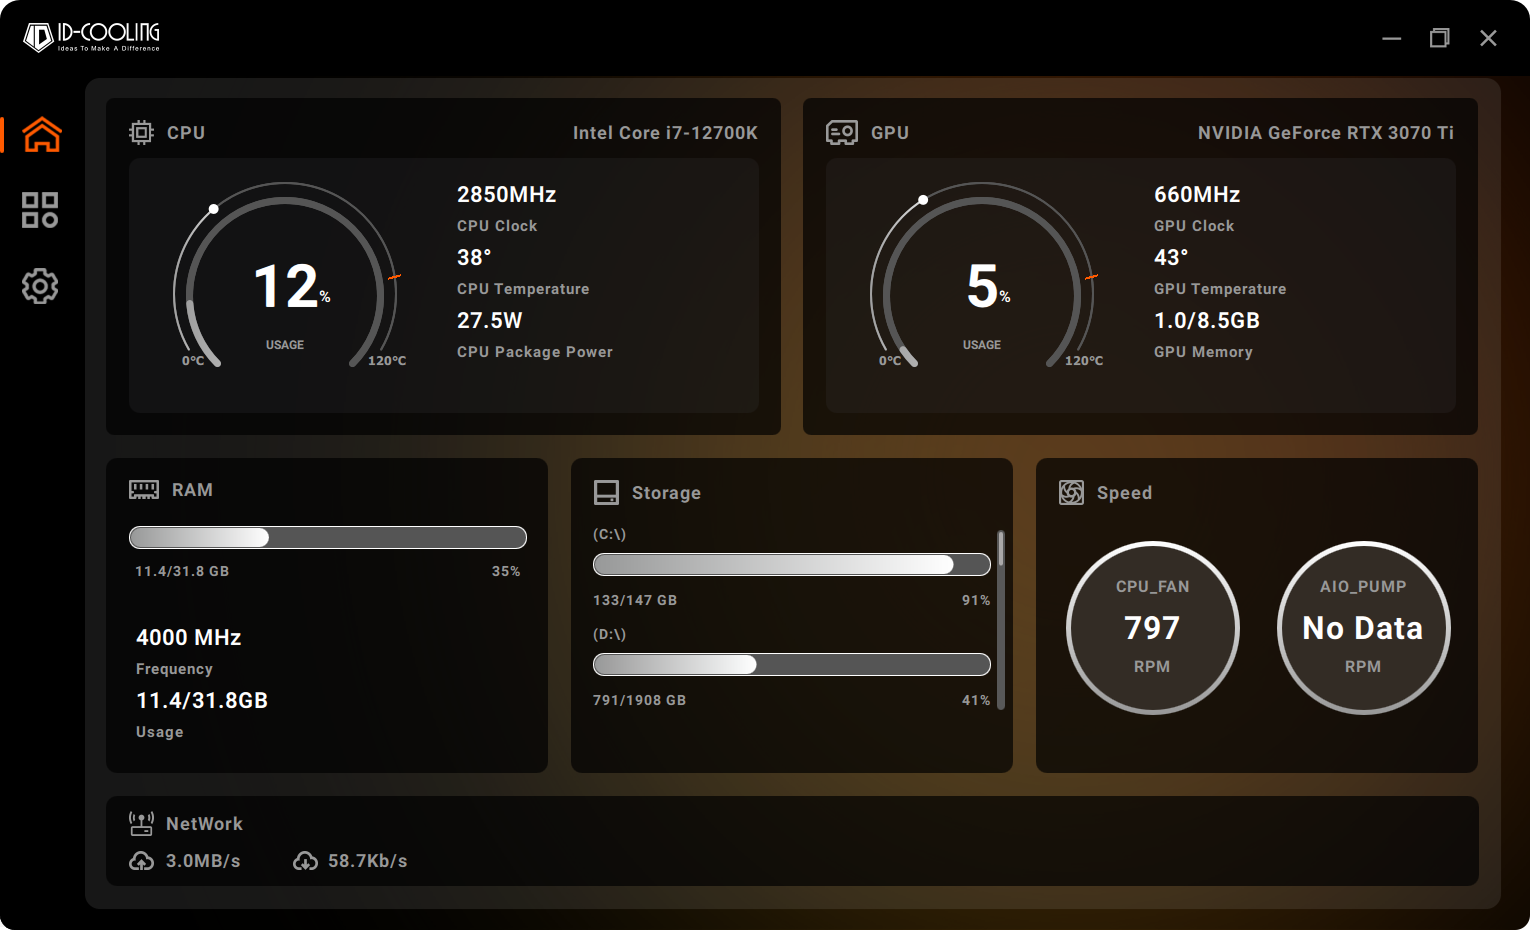Viewport: 1530px width, 930px height.
Task: Click the ID-COOLING logo
Action: (x=92, y=37)
